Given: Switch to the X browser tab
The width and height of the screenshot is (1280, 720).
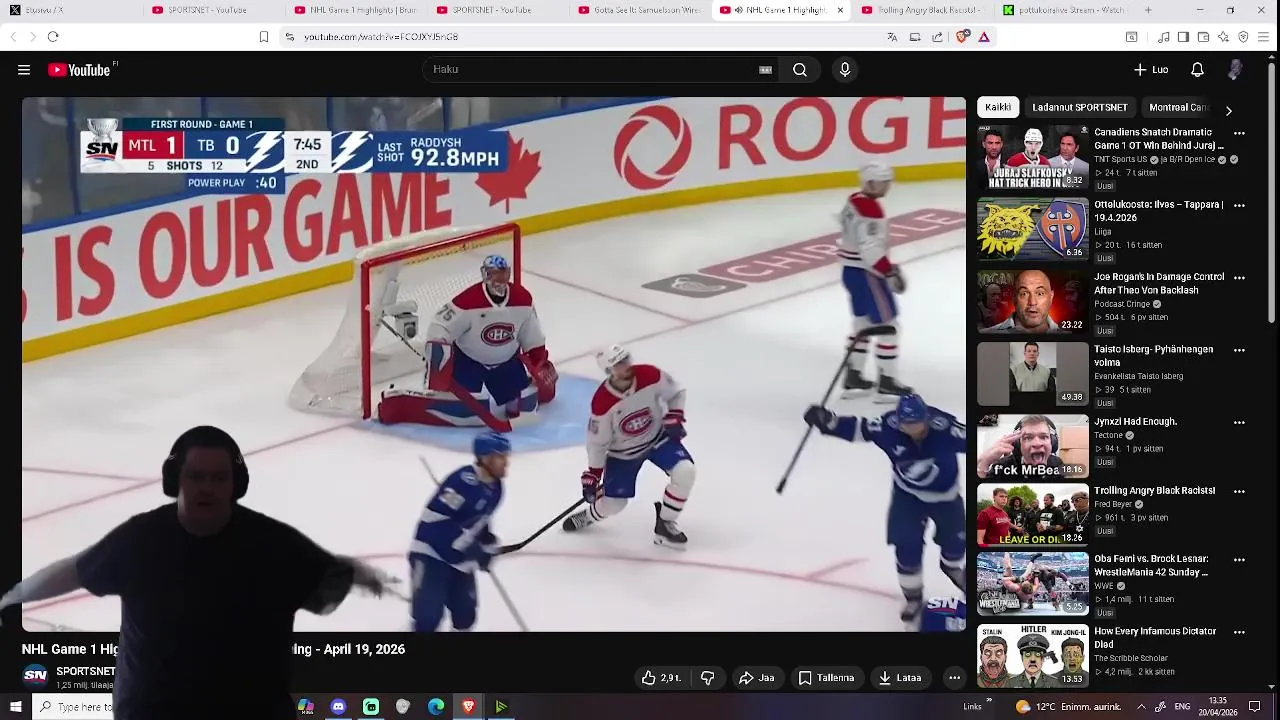Looking at the screenshot, I should pos(70,10).
